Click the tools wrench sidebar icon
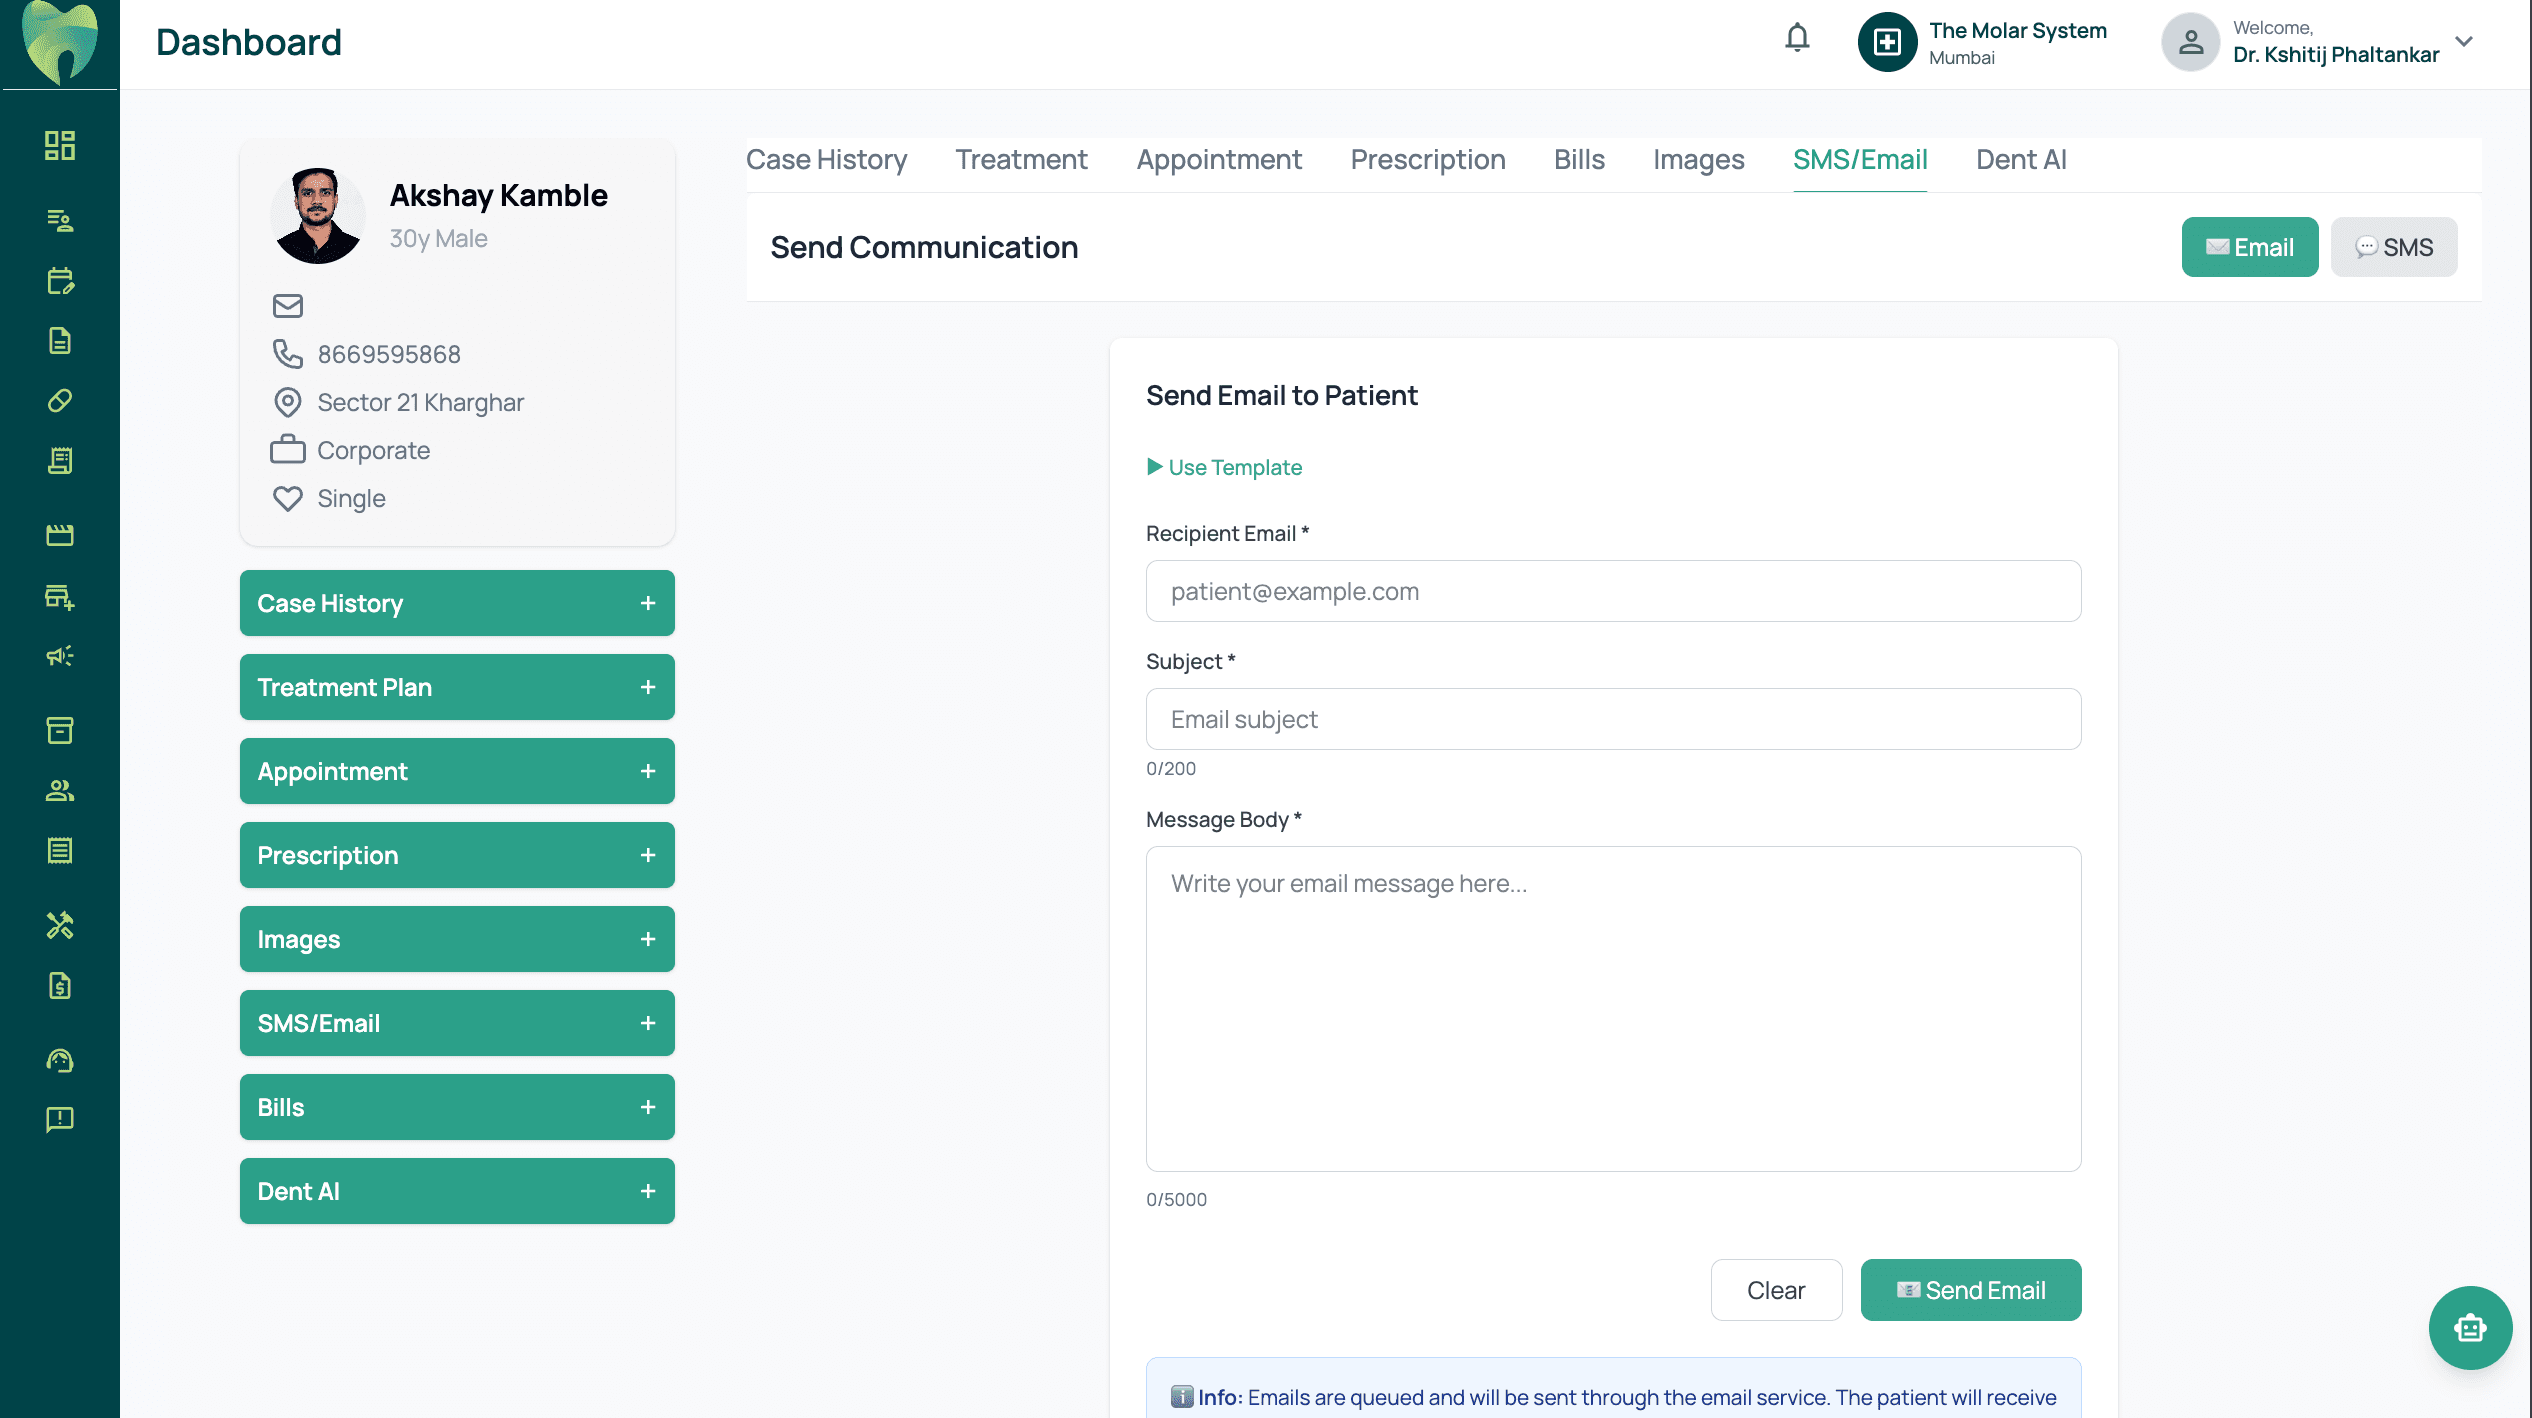 point(60,926)
